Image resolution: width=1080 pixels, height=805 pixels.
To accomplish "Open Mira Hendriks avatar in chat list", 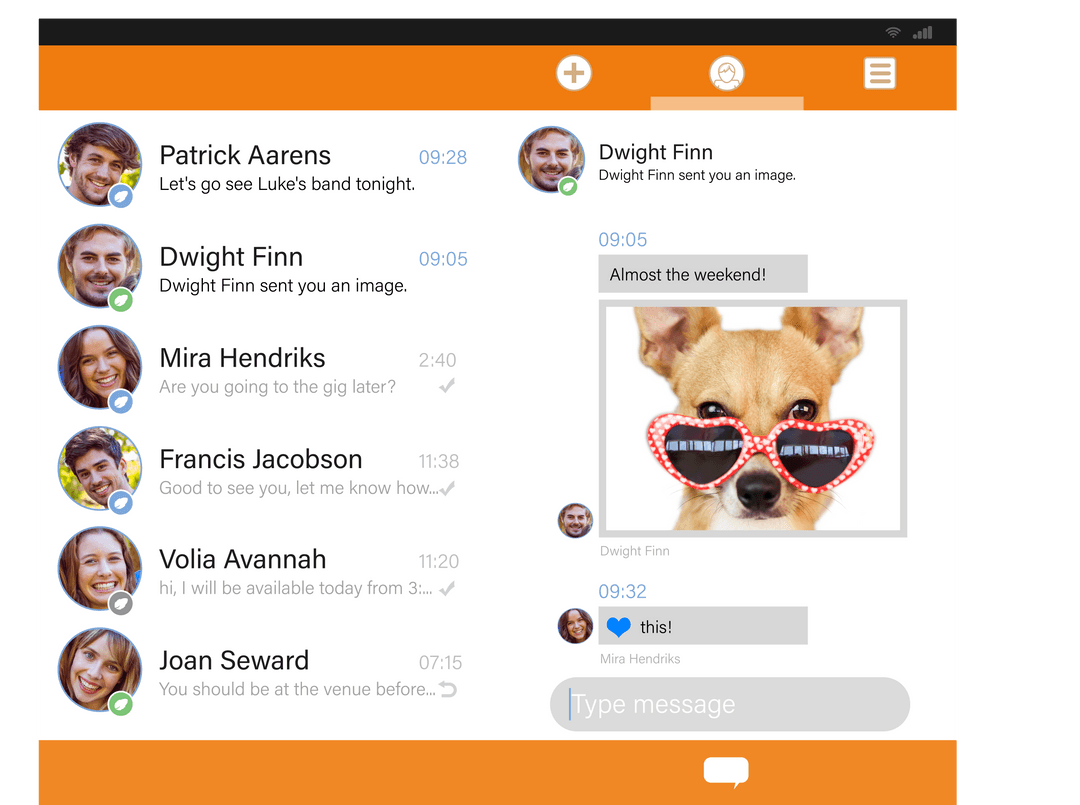I will (100, 366).
